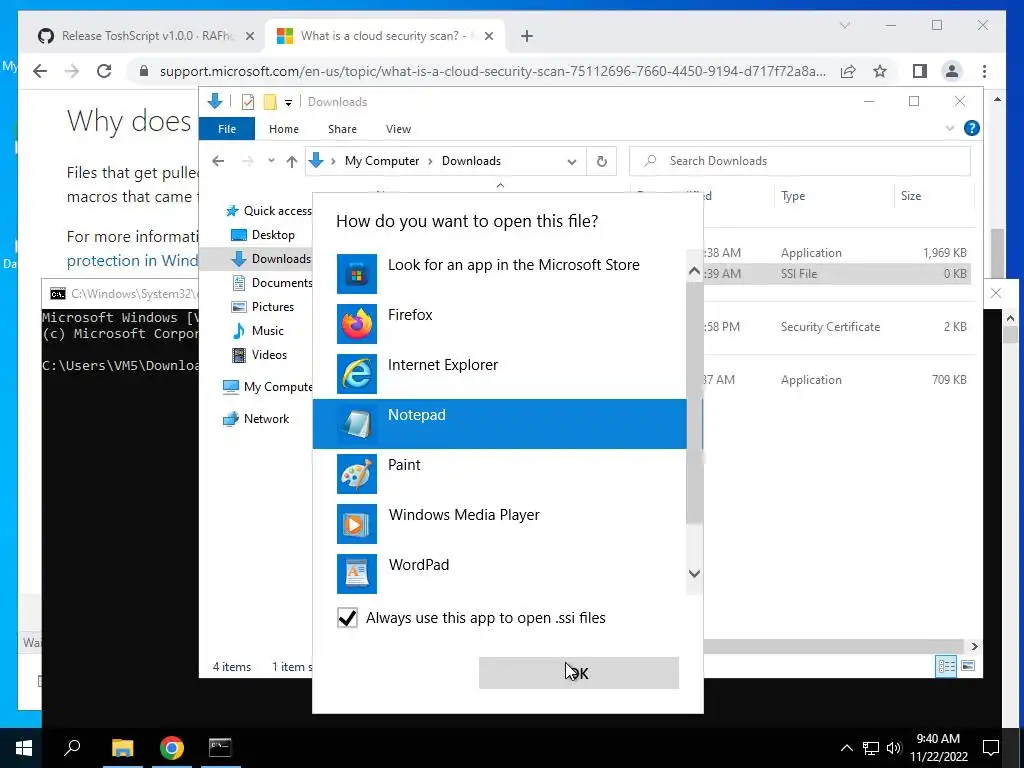Refresh the Downloads folder view
1024x768 pixels.
[x=601, y=161]
